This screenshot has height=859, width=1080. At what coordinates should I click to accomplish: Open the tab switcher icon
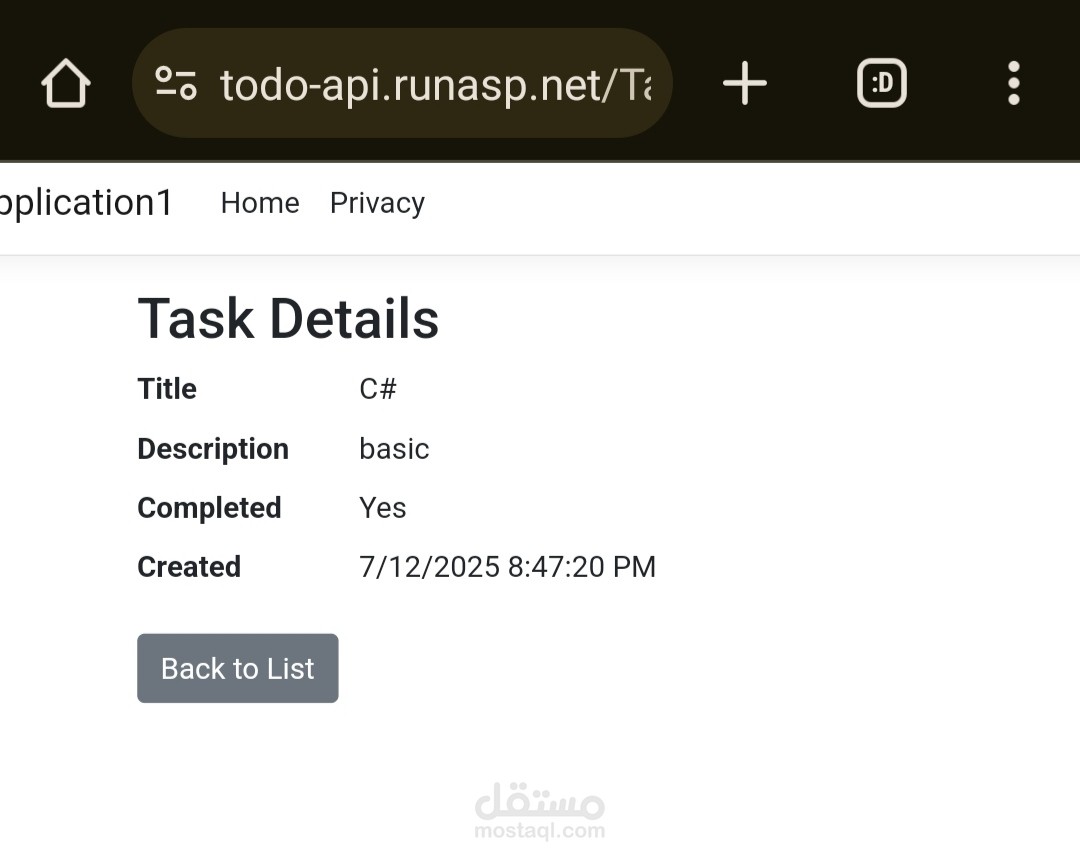882,83
